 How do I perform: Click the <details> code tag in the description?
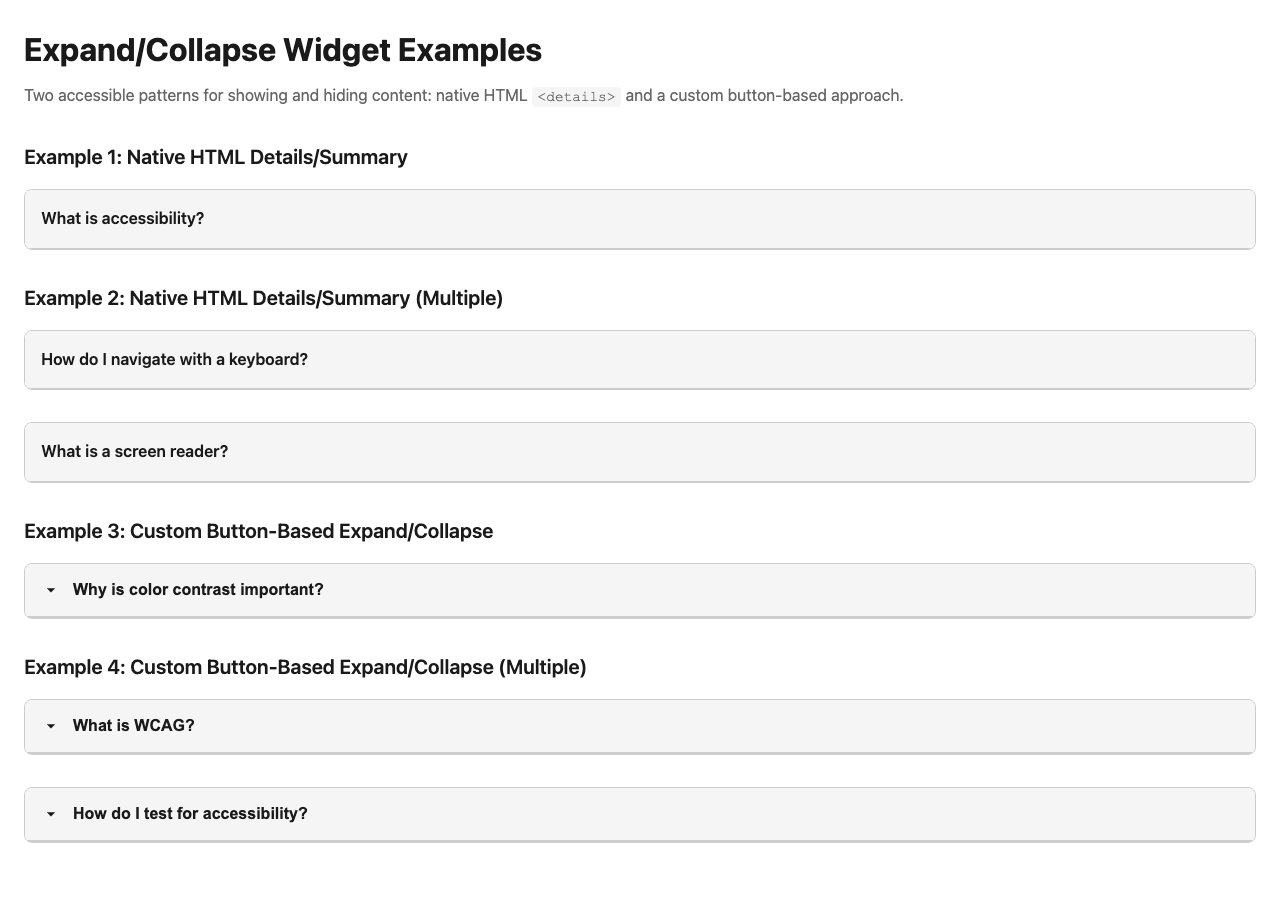pyautogui.click(x=576, y=97)
